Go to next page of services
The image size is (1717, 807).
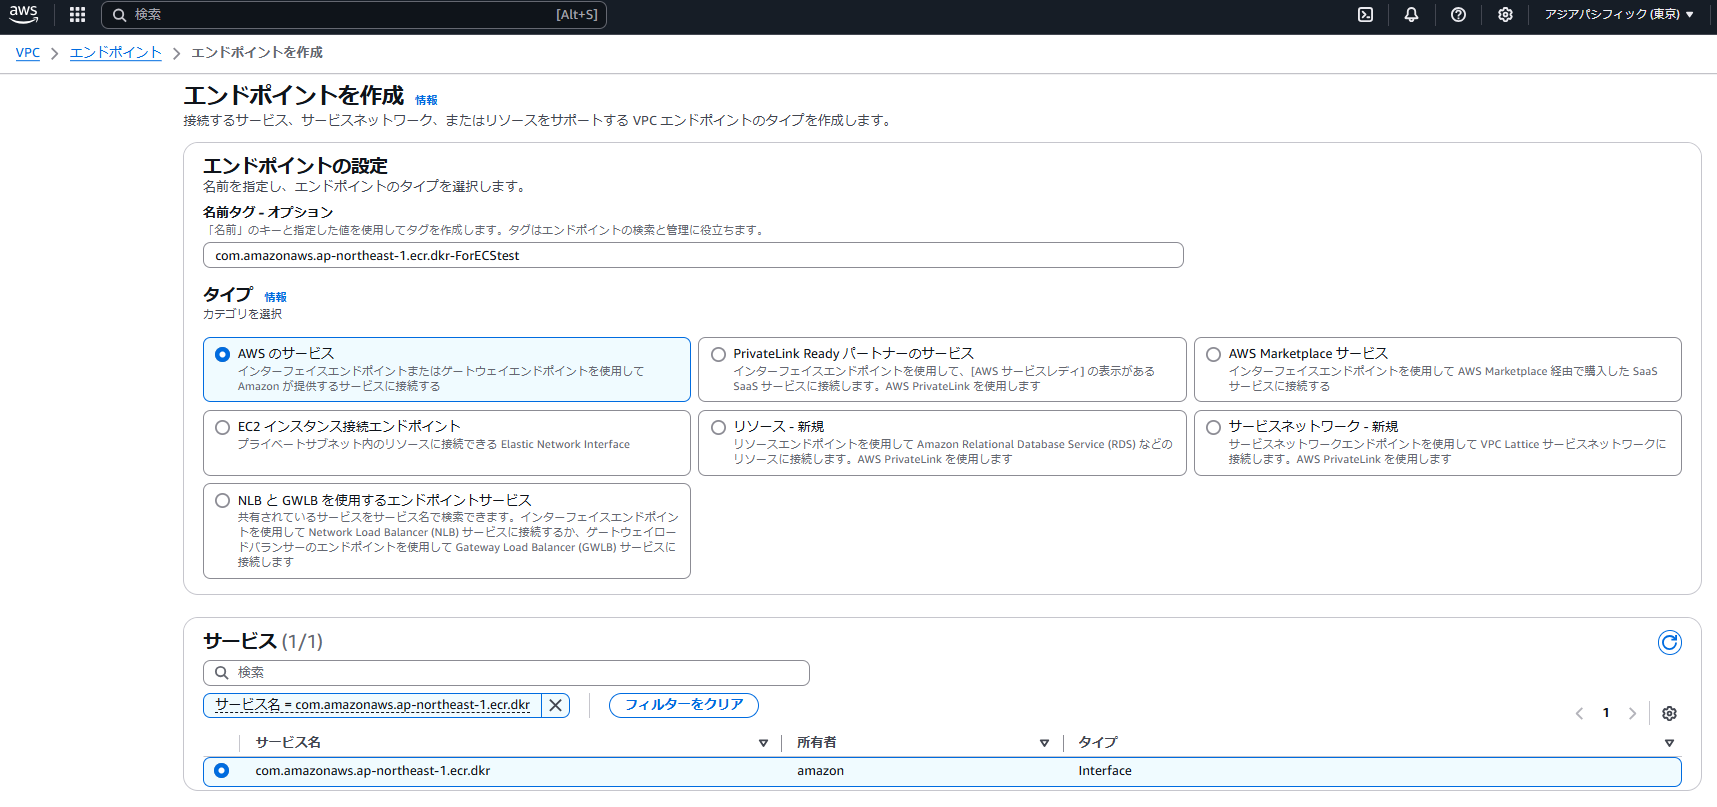(1632, 713)
